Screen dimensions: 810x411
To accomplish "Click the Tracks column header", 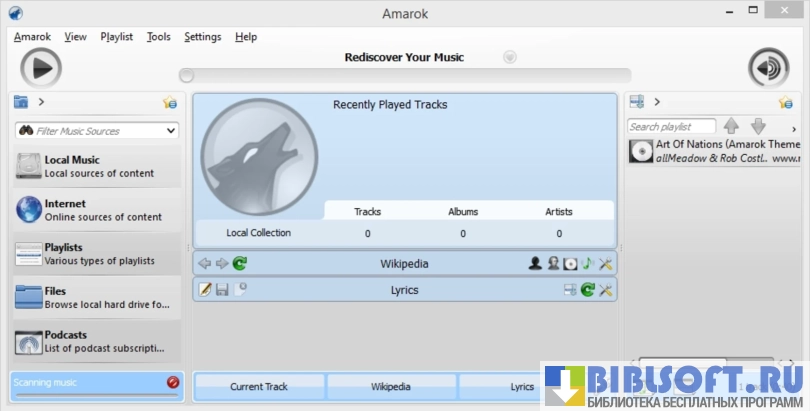I will tap(367, 212).
